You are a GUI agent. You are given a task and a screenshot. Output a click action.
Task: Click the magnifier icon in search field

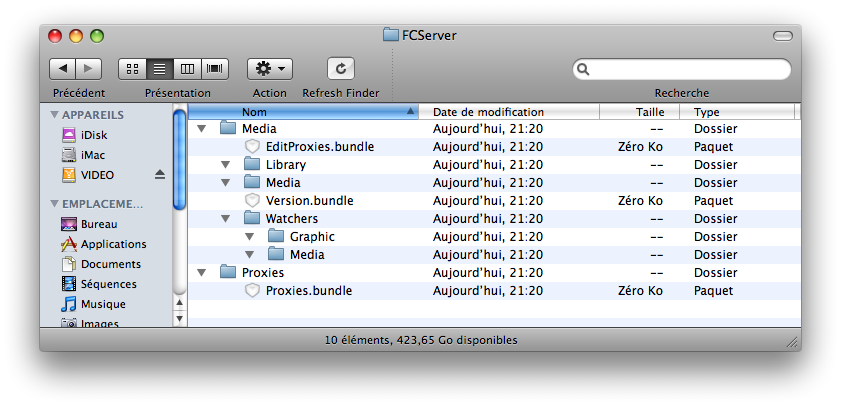pos(584,69)
